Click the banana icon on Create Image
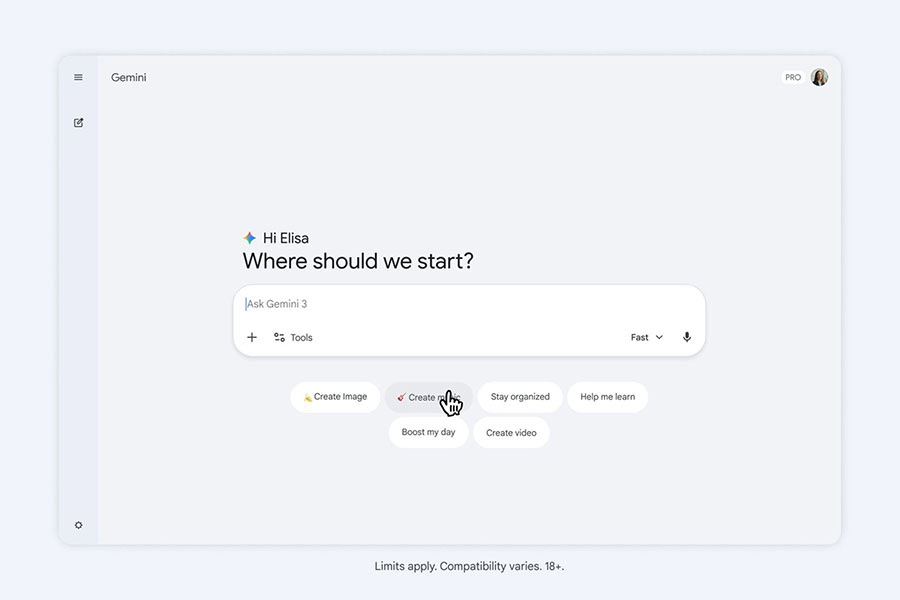Image resolution: width=900 pixels, height=600 pixels. [308, 397]
